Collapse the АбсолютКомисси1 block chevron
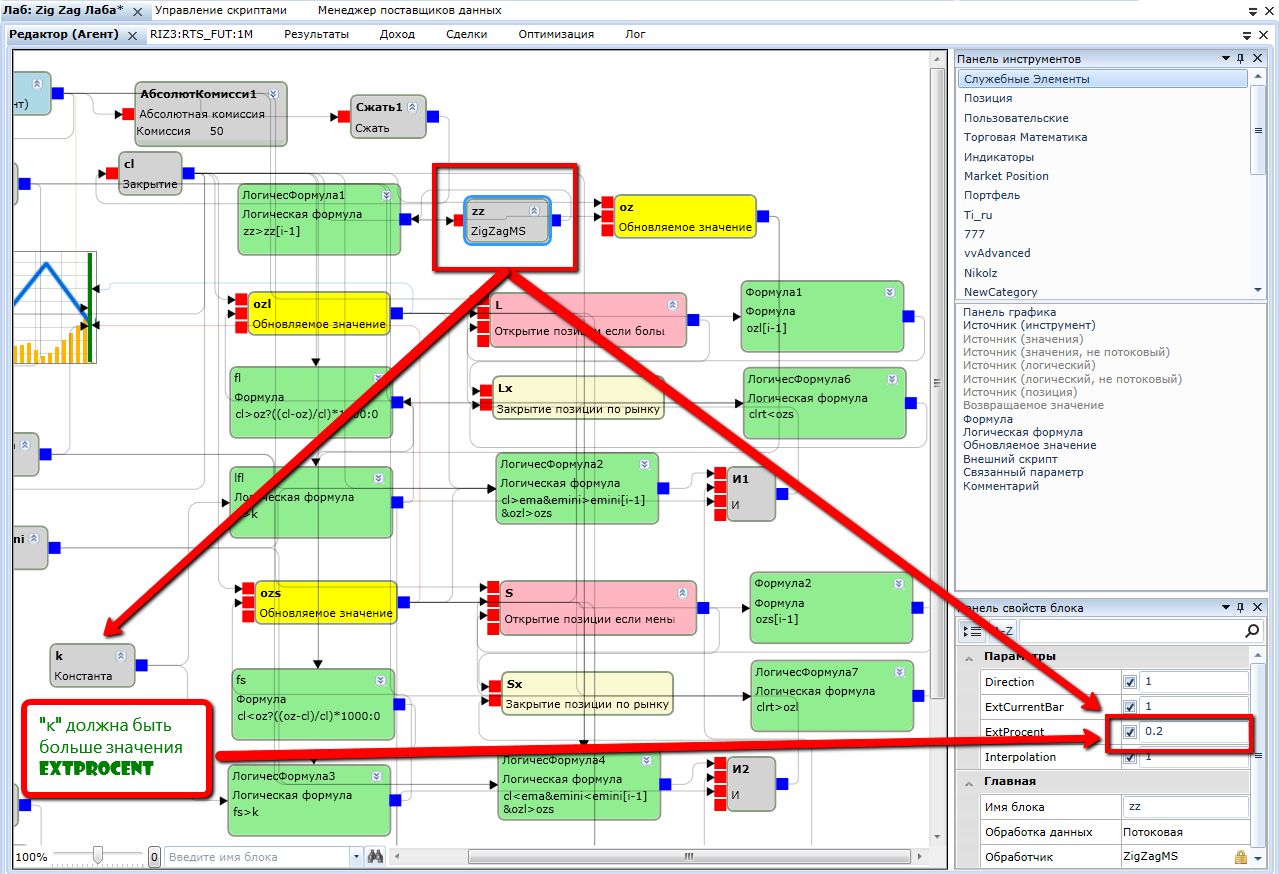Screen dimensions: 1279x874 click(x=272, y=94)
